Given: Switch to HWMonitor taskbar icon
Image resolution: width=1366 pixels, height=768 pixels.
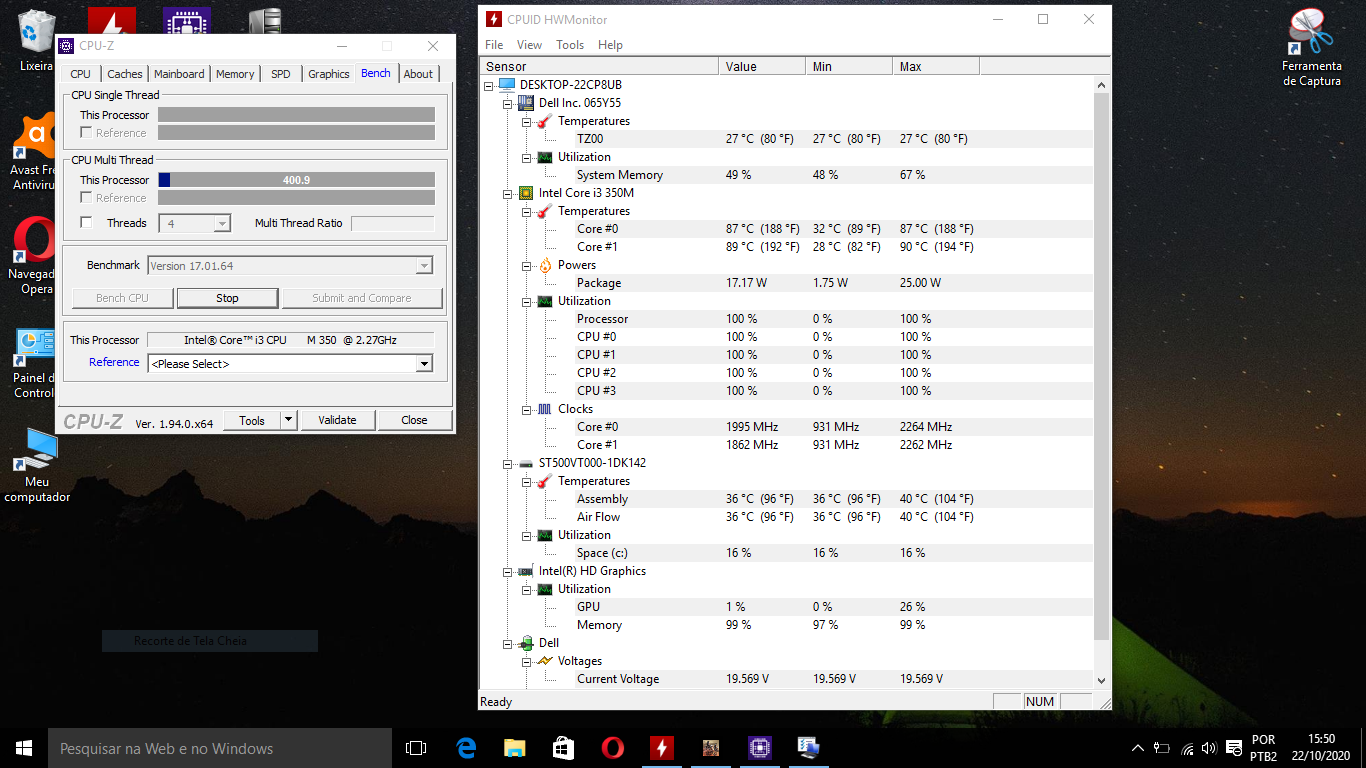Looking at the screenshot, I should pyautogui.click(x=661, y=748).
